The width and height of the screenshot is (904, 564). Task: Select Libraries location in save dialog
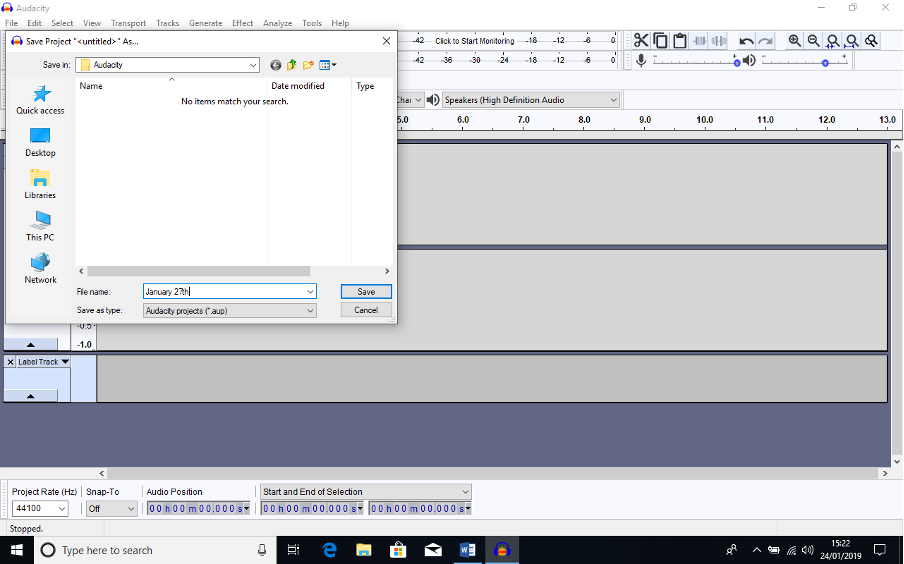(x=40, y=184)
